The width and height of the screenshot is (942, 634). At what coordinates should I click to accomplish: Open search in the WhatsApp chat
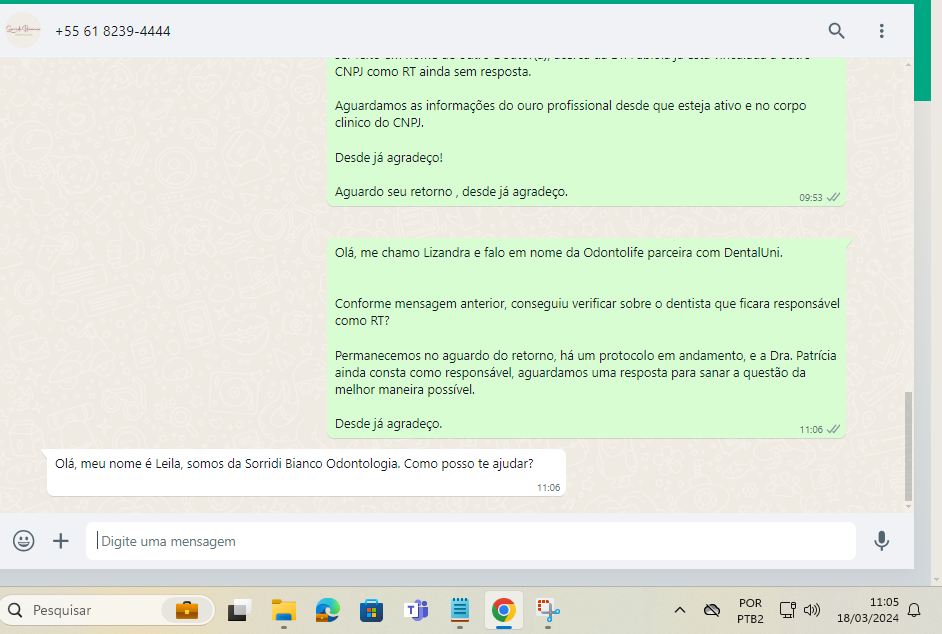click(836, 31)
